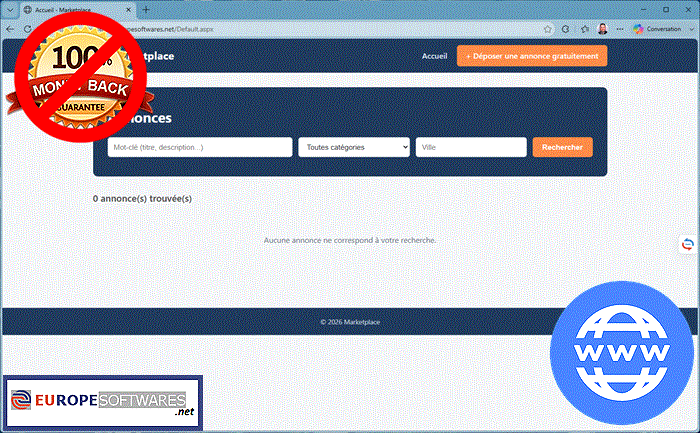The image size is (700, 433).
Task: Click the Rechercher button
Action: click(562, 147)
